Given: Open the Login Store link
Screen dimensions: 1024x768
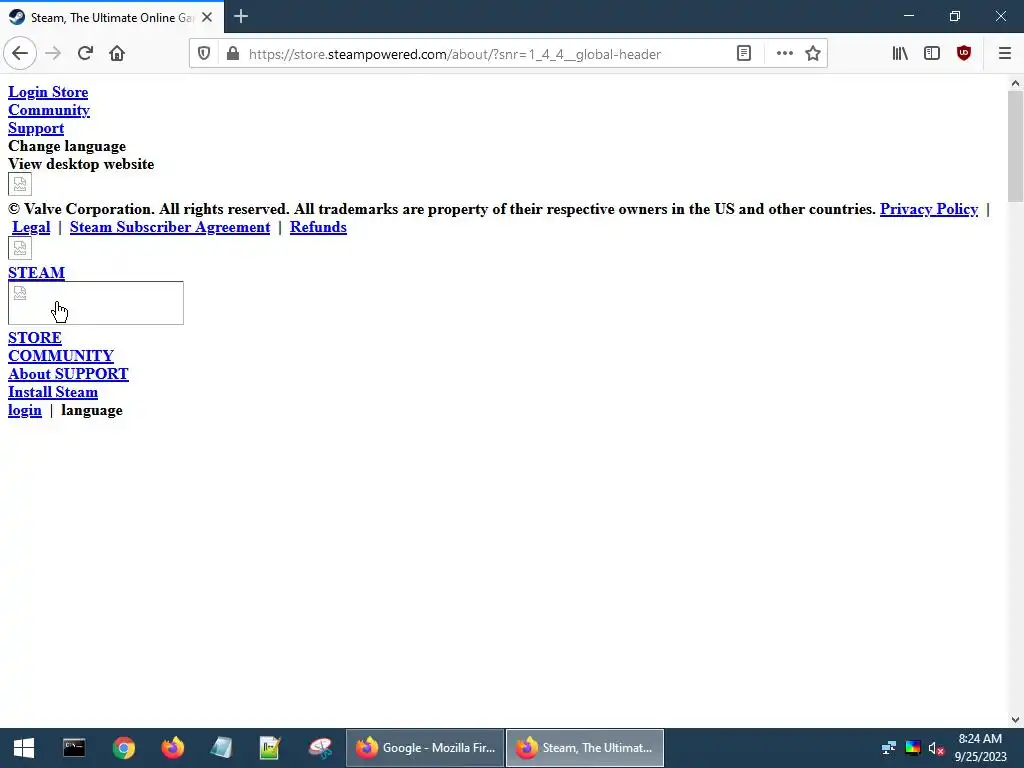Looking at the screenshot, I should coord(48,92).
